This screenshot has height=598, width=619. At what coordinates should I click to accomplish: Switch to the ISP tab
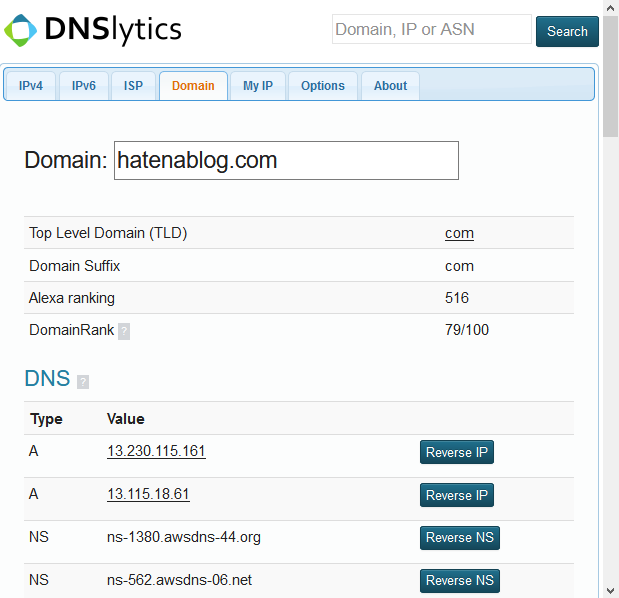tap(133, 86)
